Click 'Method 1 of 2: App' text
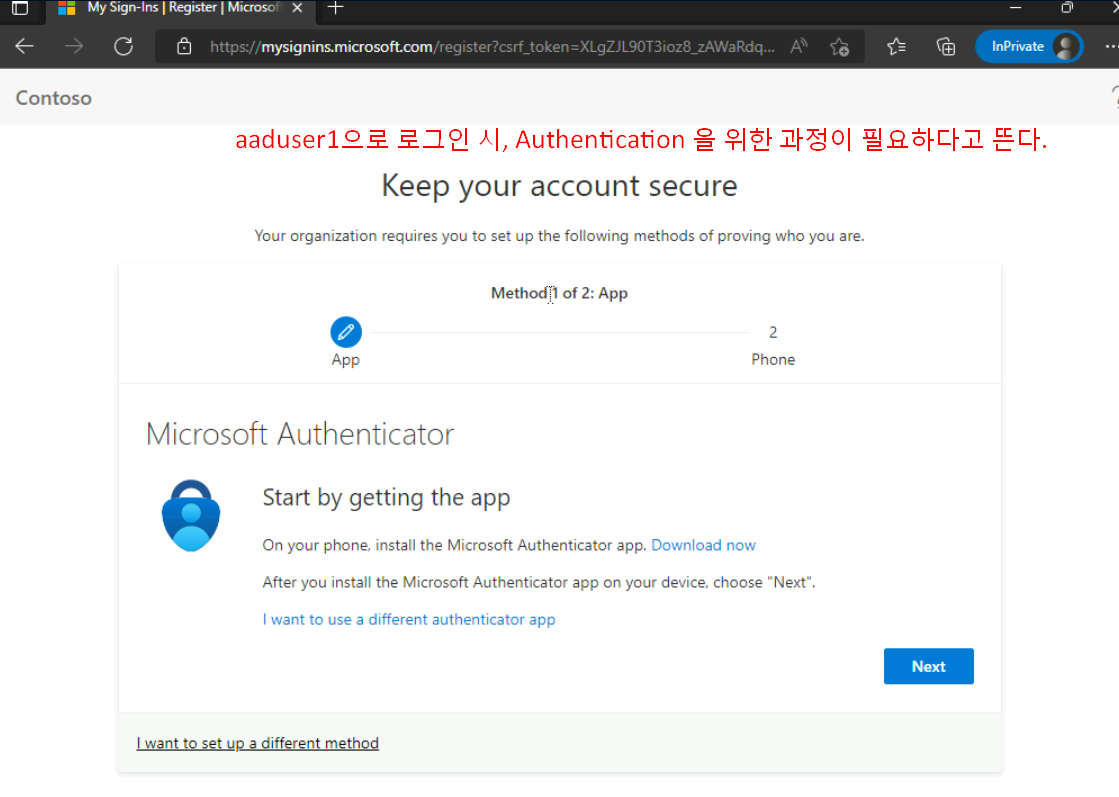This screenshot has width=1119, height=797. click(x=559, y=293)
